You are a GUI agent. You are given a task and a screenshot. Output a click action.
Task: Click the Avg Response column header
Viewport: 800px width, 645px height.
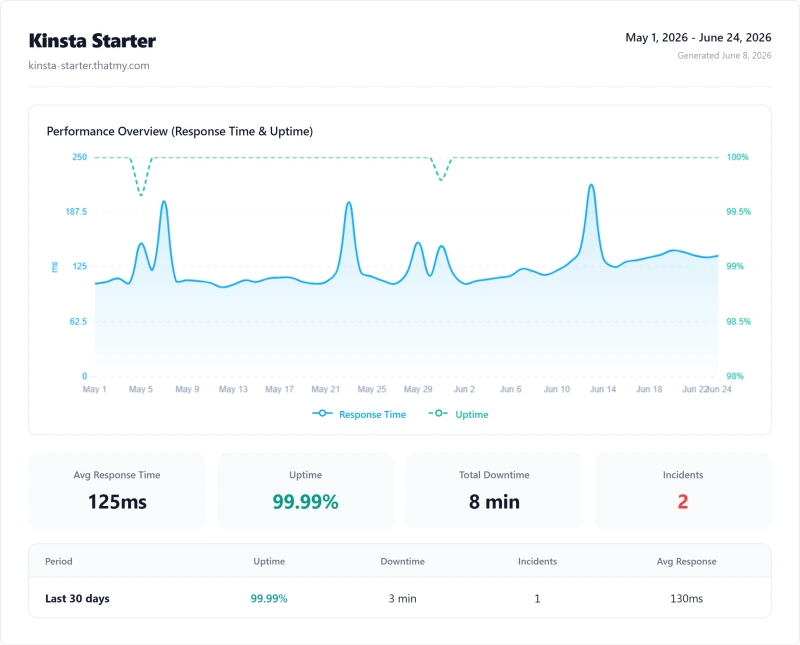(x=686, y=561)
